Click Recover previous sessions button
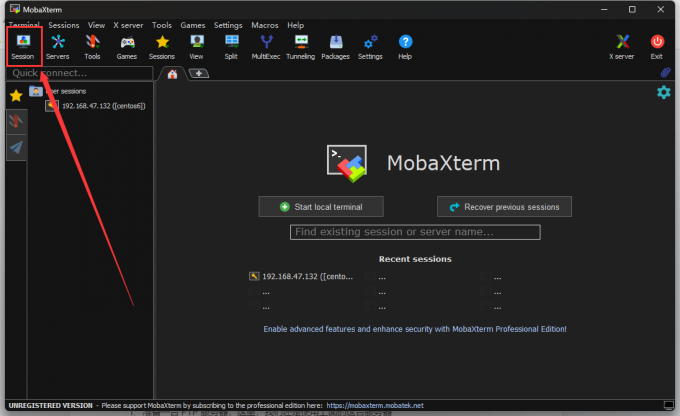 (504, 207)
